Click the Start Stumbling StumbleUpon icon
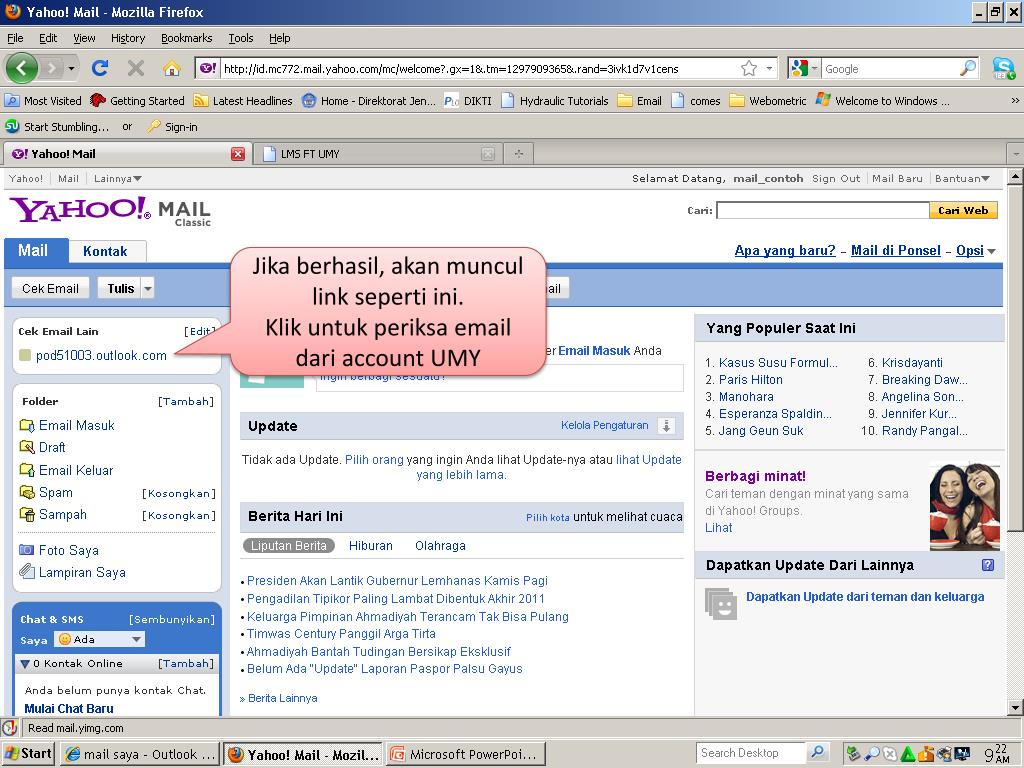This screenshot has height=768, width=1024. [12, 126]
